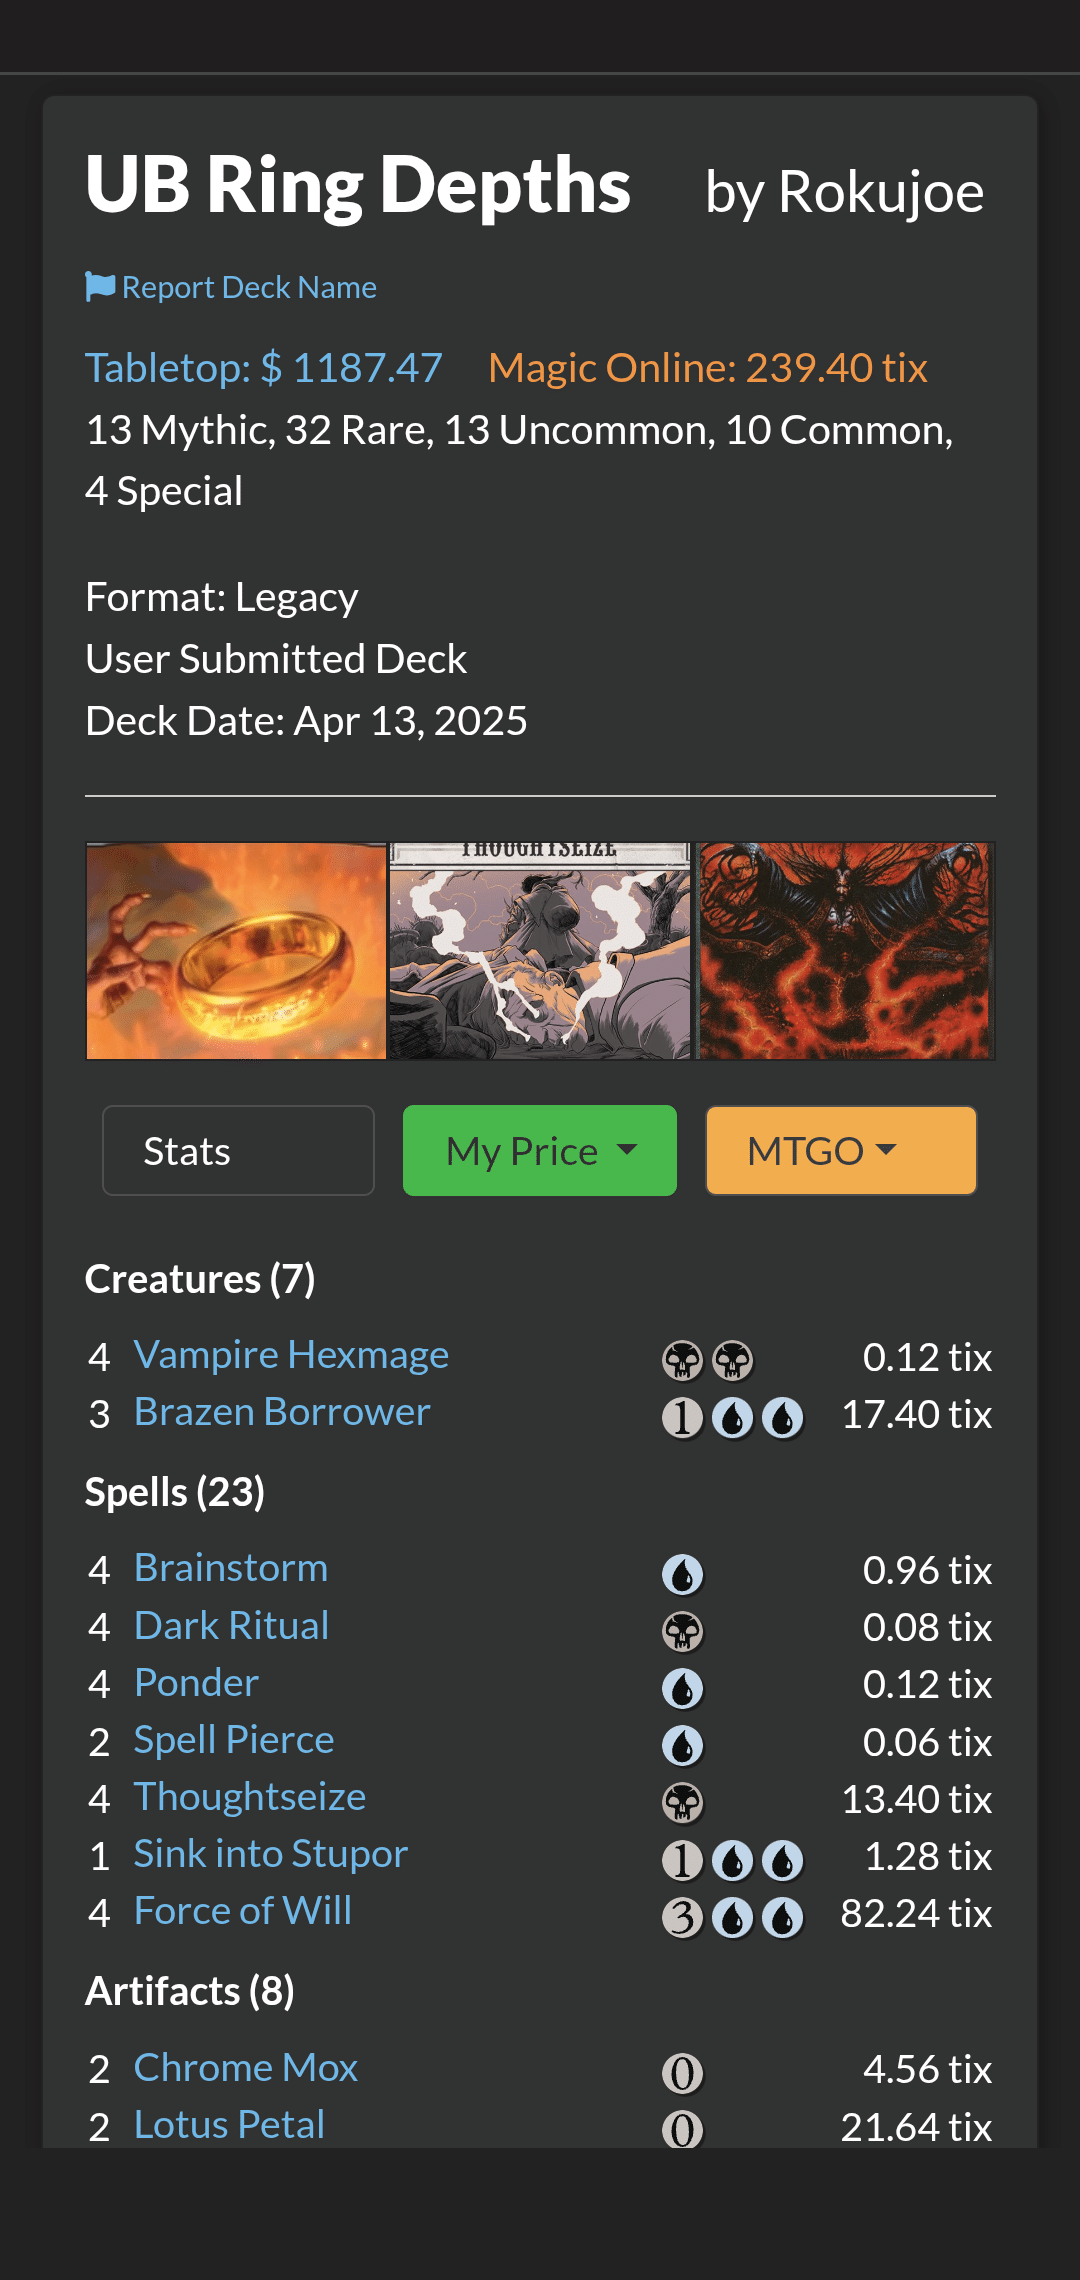Open the Stats view

[x=238, y=1151]
